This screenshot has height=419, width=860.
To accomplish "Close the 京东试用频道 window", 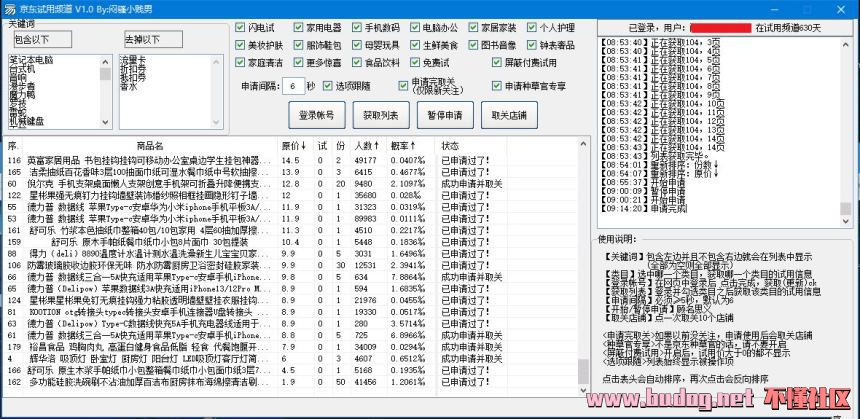I will pyautogui.click(x=840, y=9).
